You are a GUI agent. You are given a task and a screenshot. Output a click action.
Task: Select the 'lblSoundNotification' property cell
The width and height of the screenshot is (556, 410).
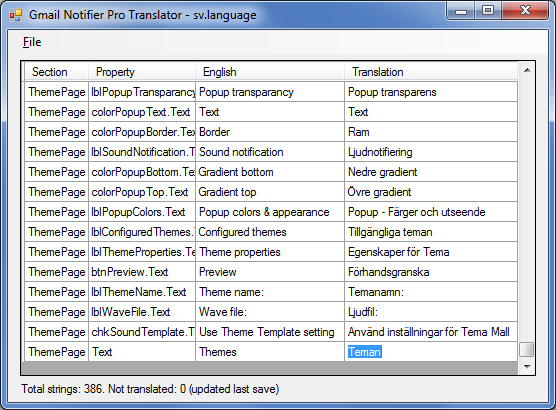pos(142,152)
